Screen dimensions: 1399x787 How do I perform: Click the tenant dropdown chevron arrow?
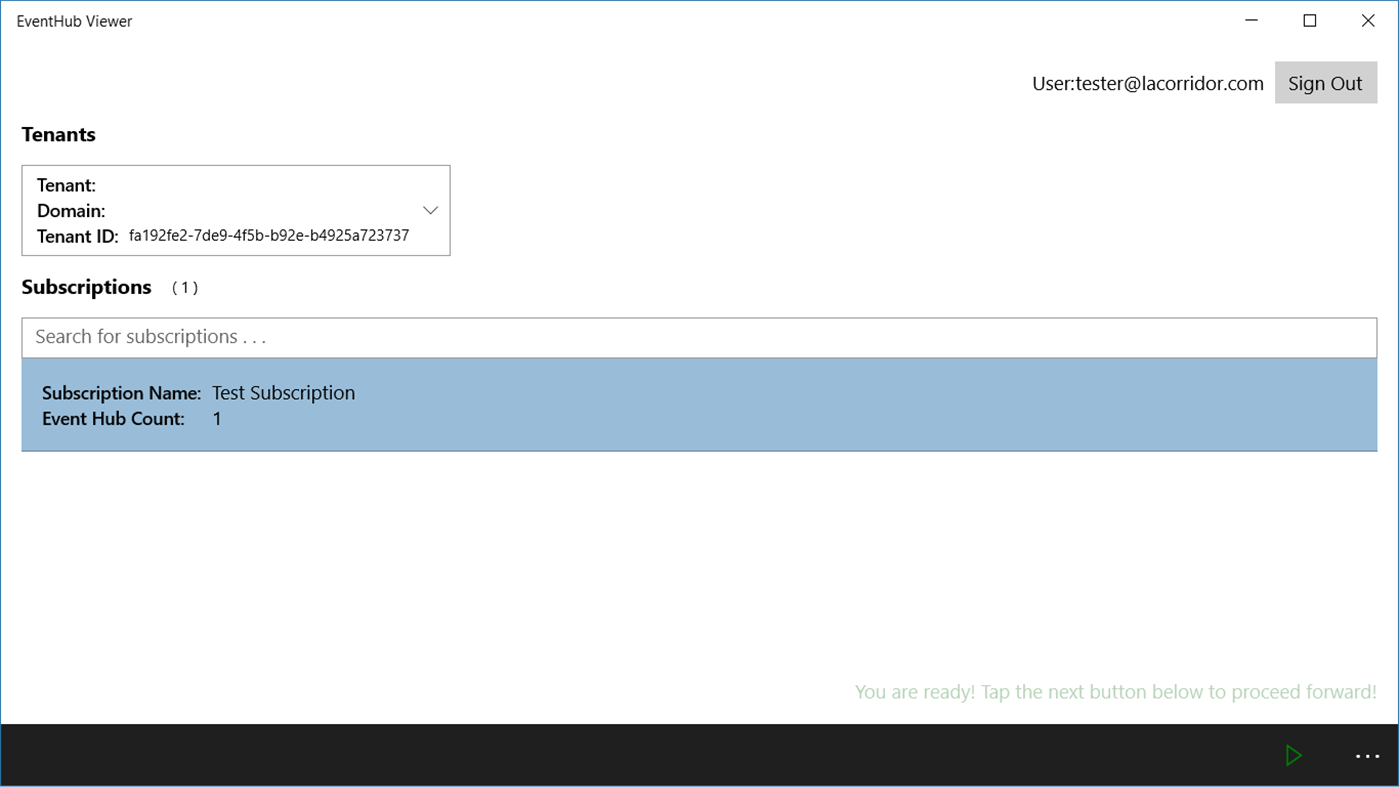[430, 210]
